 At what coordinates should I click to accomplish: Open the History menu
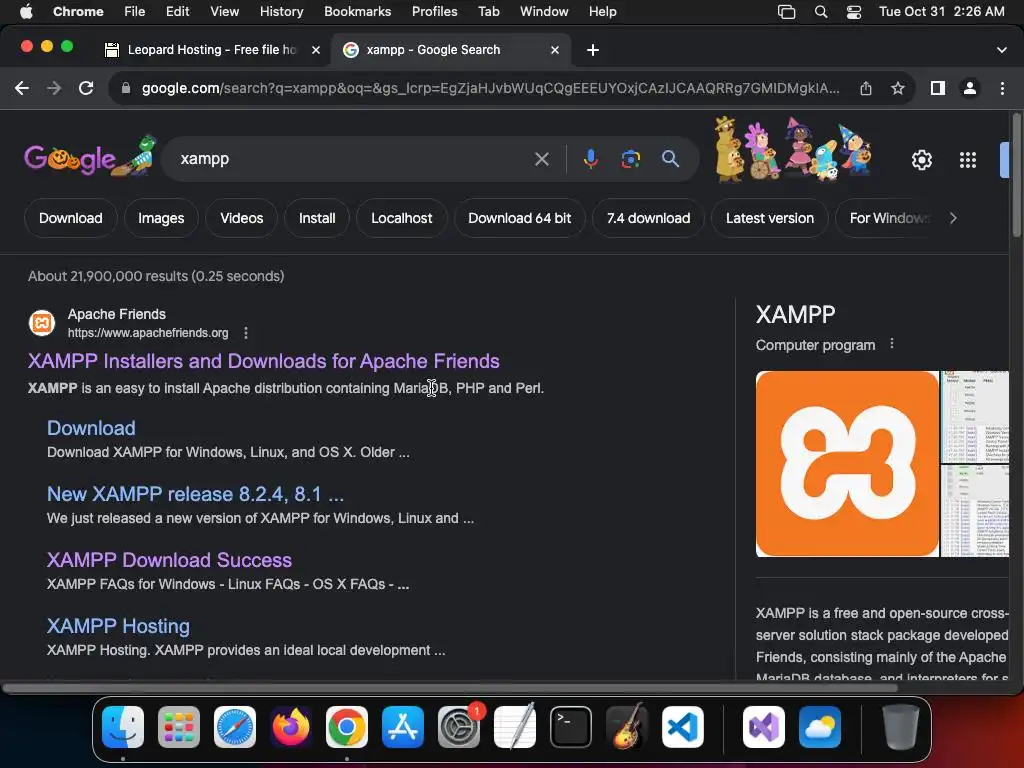tap(281, 12)
